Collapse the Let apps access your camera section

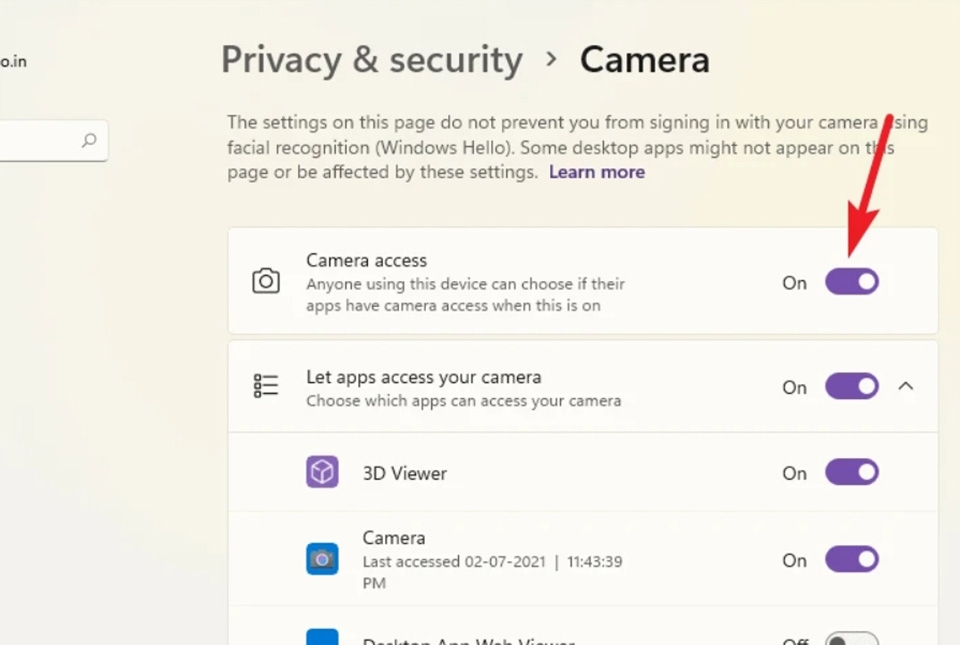coord(906,385)
